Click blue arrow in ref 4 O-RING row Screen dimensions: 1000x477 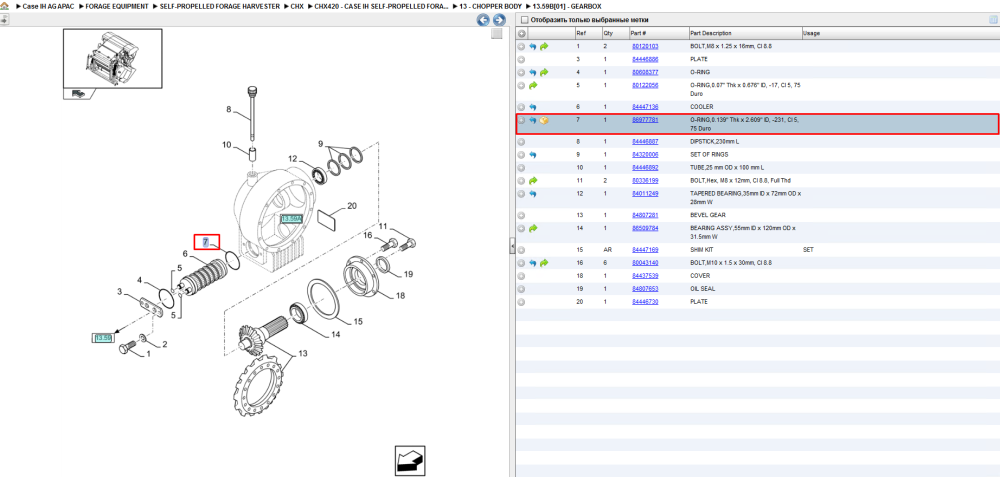[x=533, y=72]
